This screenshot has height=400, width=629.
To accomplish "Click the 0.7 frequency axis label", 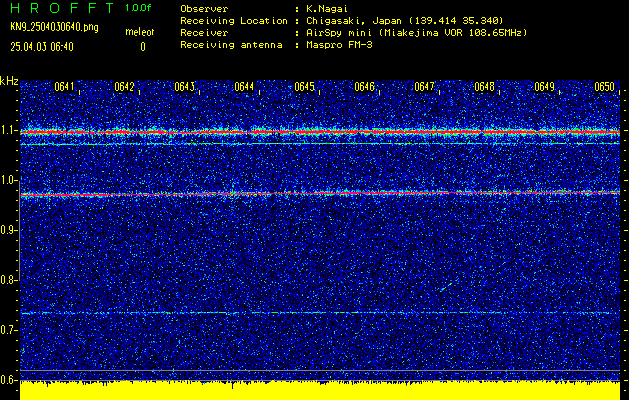I will point(7,330).
